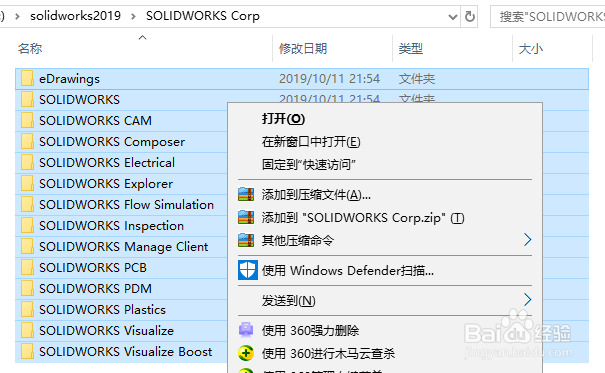The height and width of the screenshot is (373, 605).
Task: Select 添加到 "SOLIDWORKS Corp.zip" (T)
Action: click(x=363, y=218)
